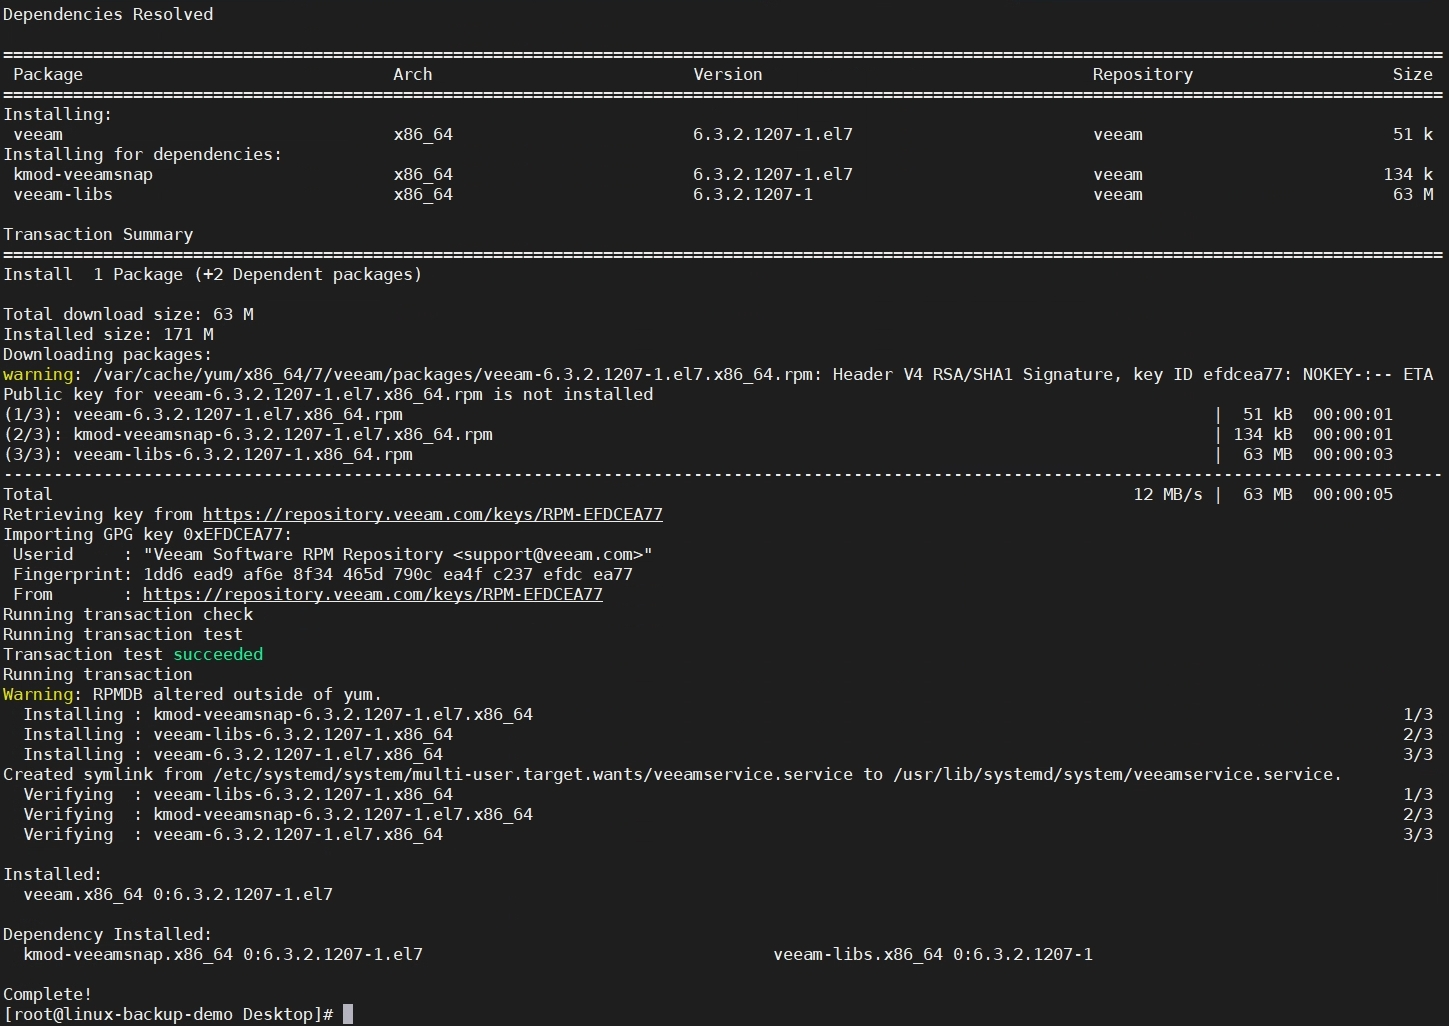Click the 'Installed size: 171 M' line
This screenshot has width=1449, height=1026.
coord(108,334)
